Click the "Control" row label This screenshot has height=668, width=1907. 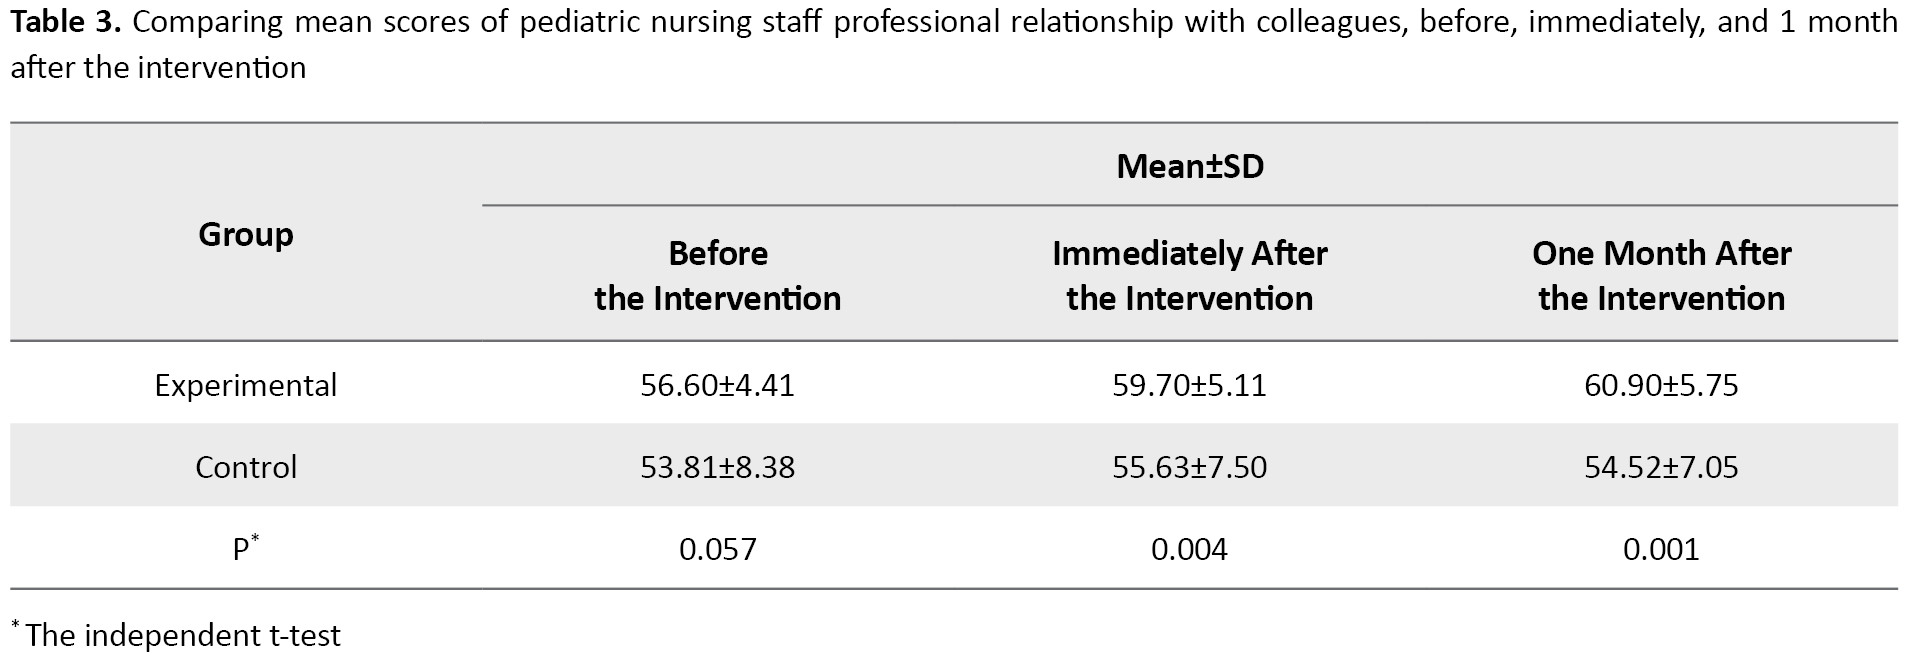pyautogui.click(x=246, y=467)
